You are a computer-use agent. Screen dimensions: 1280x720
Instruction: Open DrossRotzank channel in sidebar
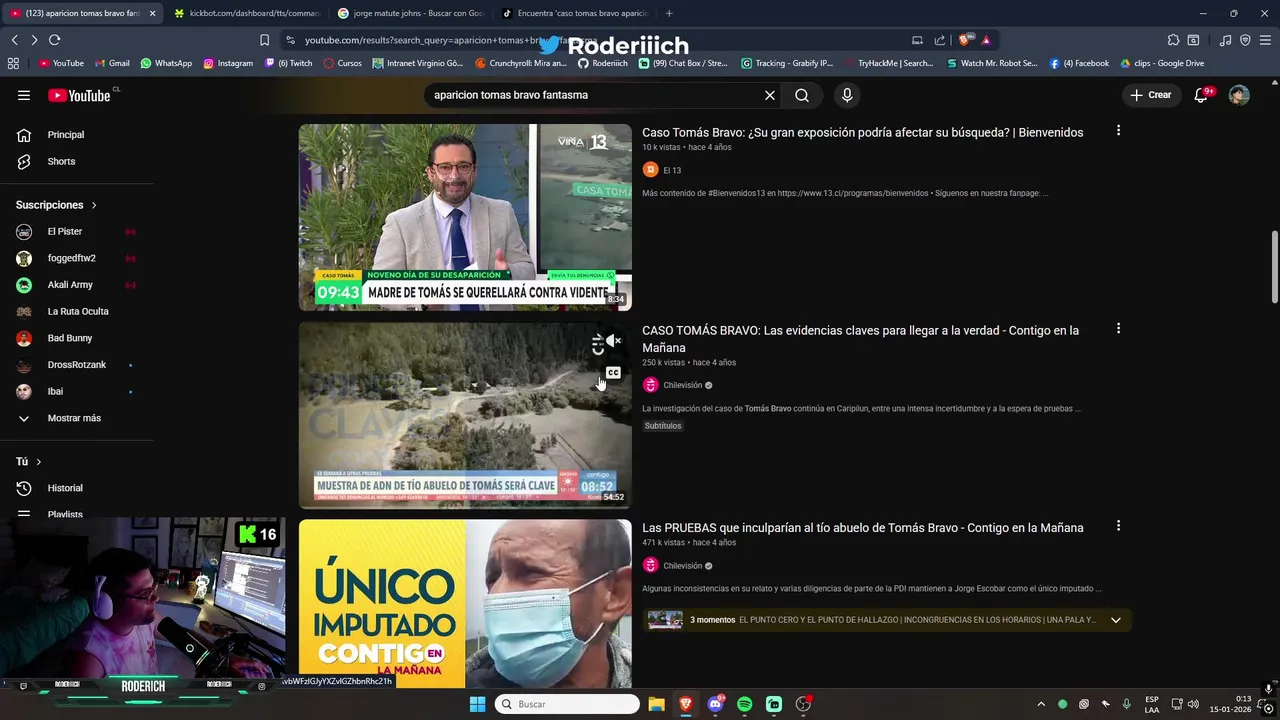coord(75,365)
